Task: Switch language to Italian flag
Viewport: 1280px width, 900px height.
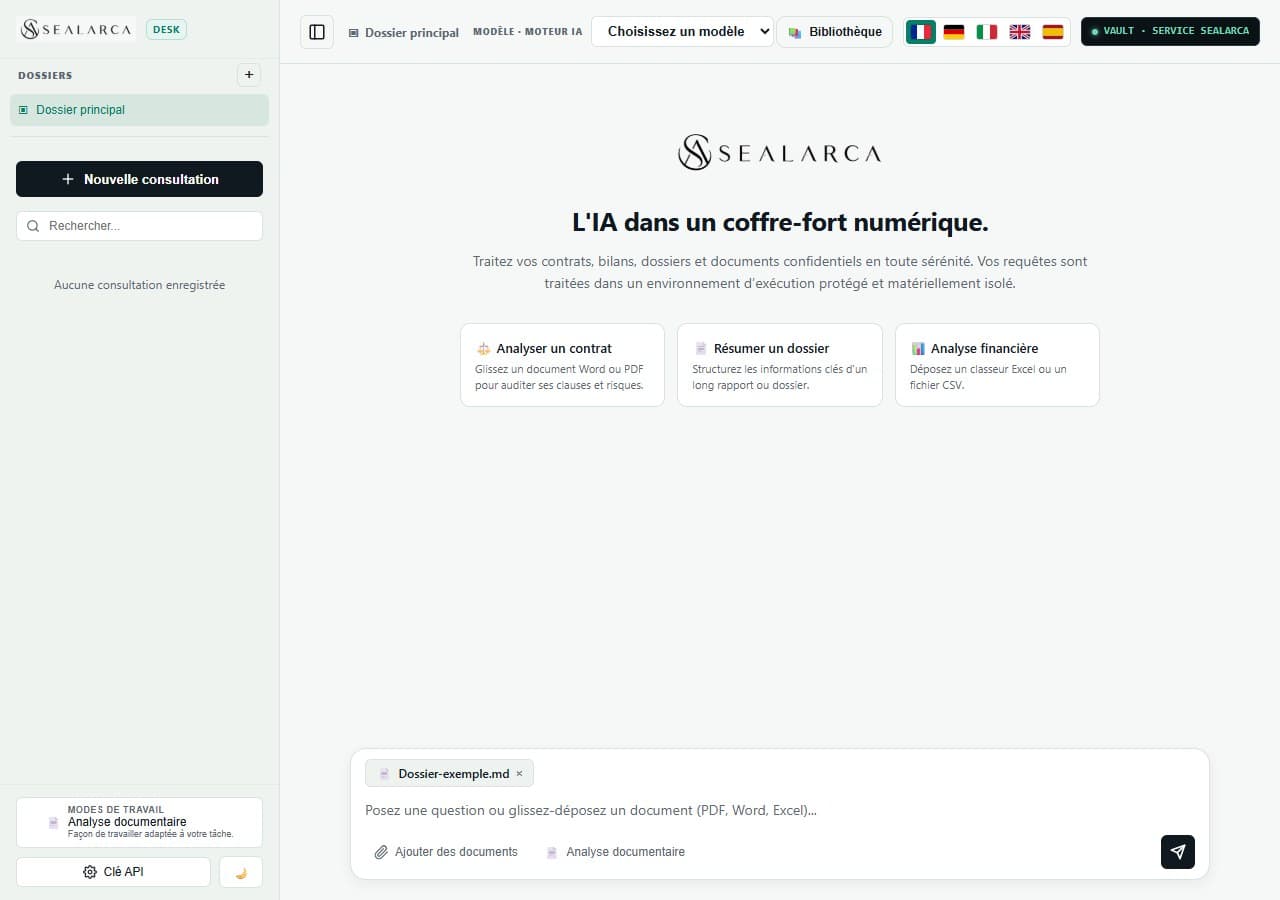Action: [x=987, y=32]
